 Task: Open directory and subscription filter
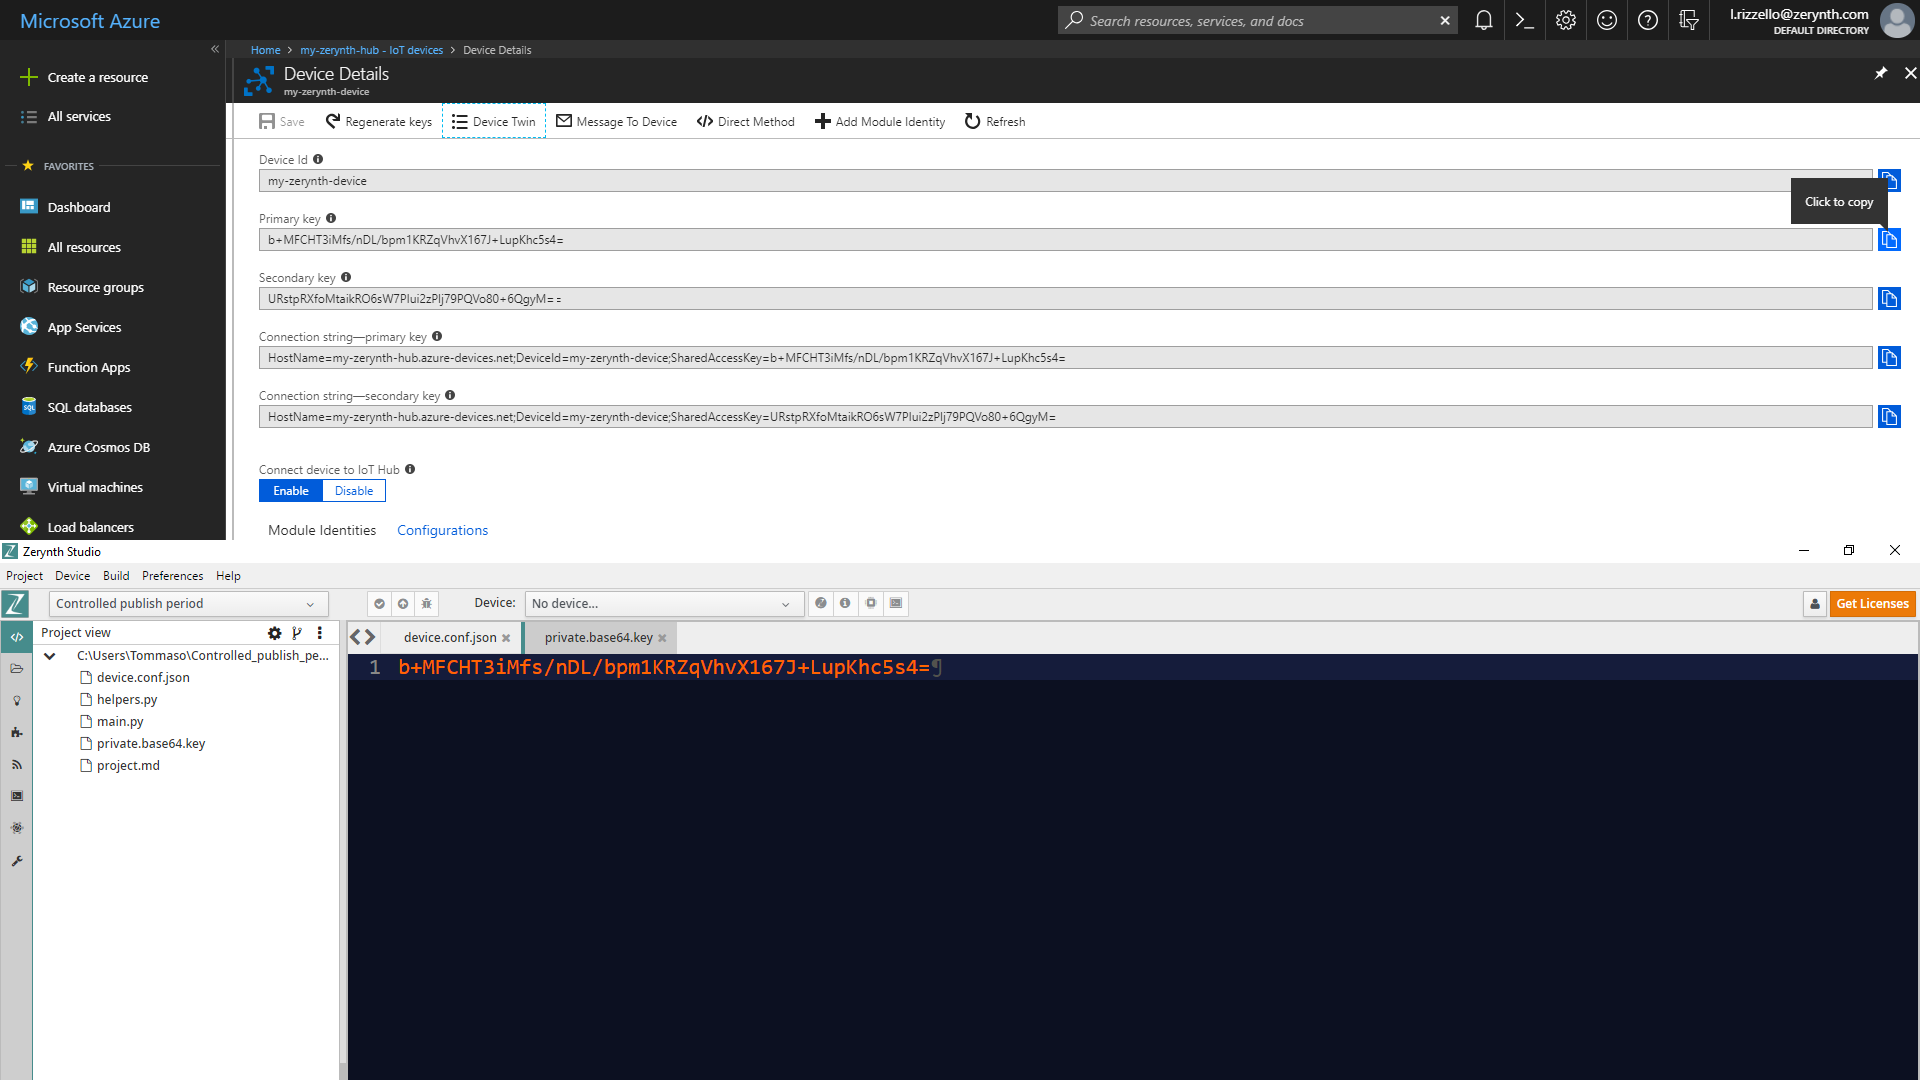coord(1689,20)
